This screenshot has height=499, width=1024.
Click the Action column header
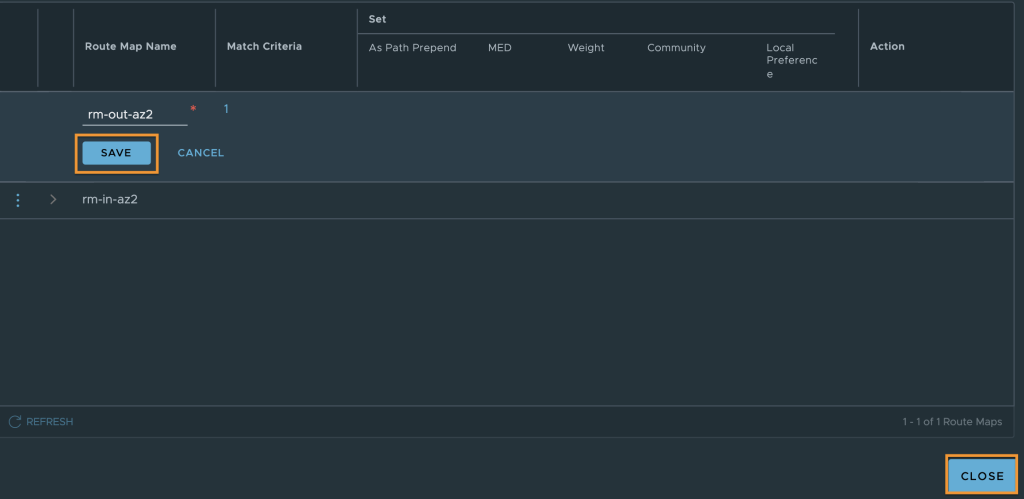pos(887,46)
